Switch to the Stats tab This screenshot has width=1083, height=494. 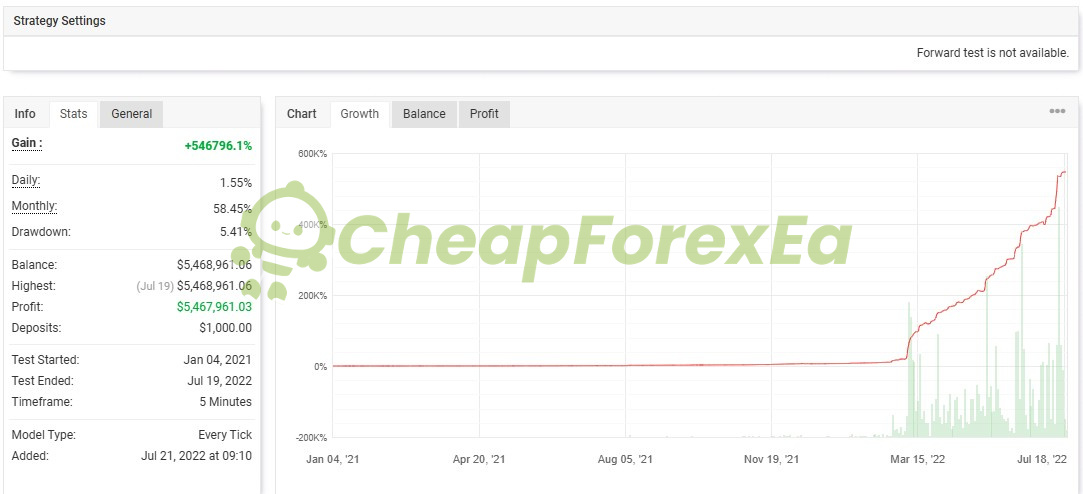[x=73, y=114]
